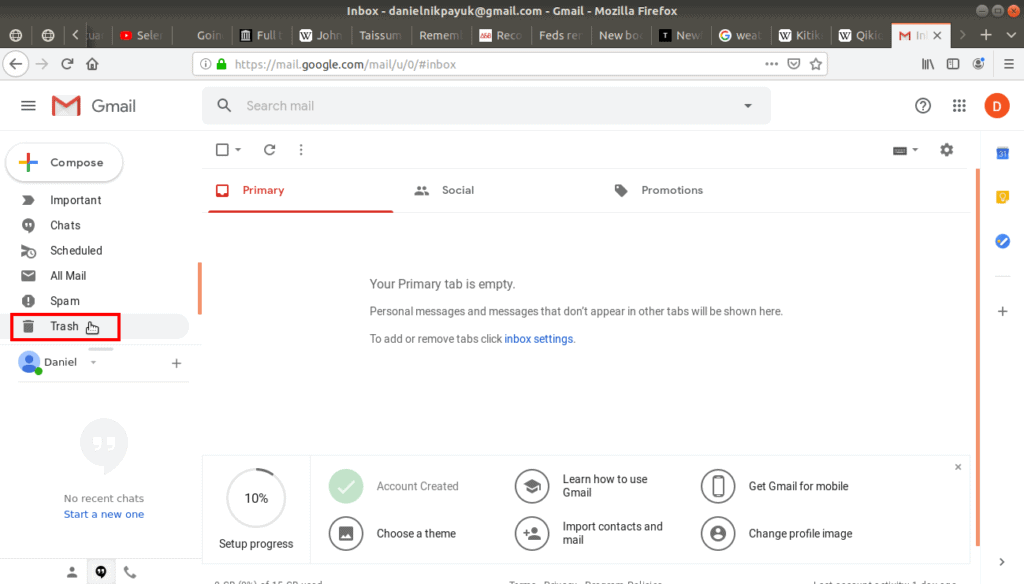The image size is (1024, 584).
Task: Click the Gmail logo
Action: coord(94,106)
